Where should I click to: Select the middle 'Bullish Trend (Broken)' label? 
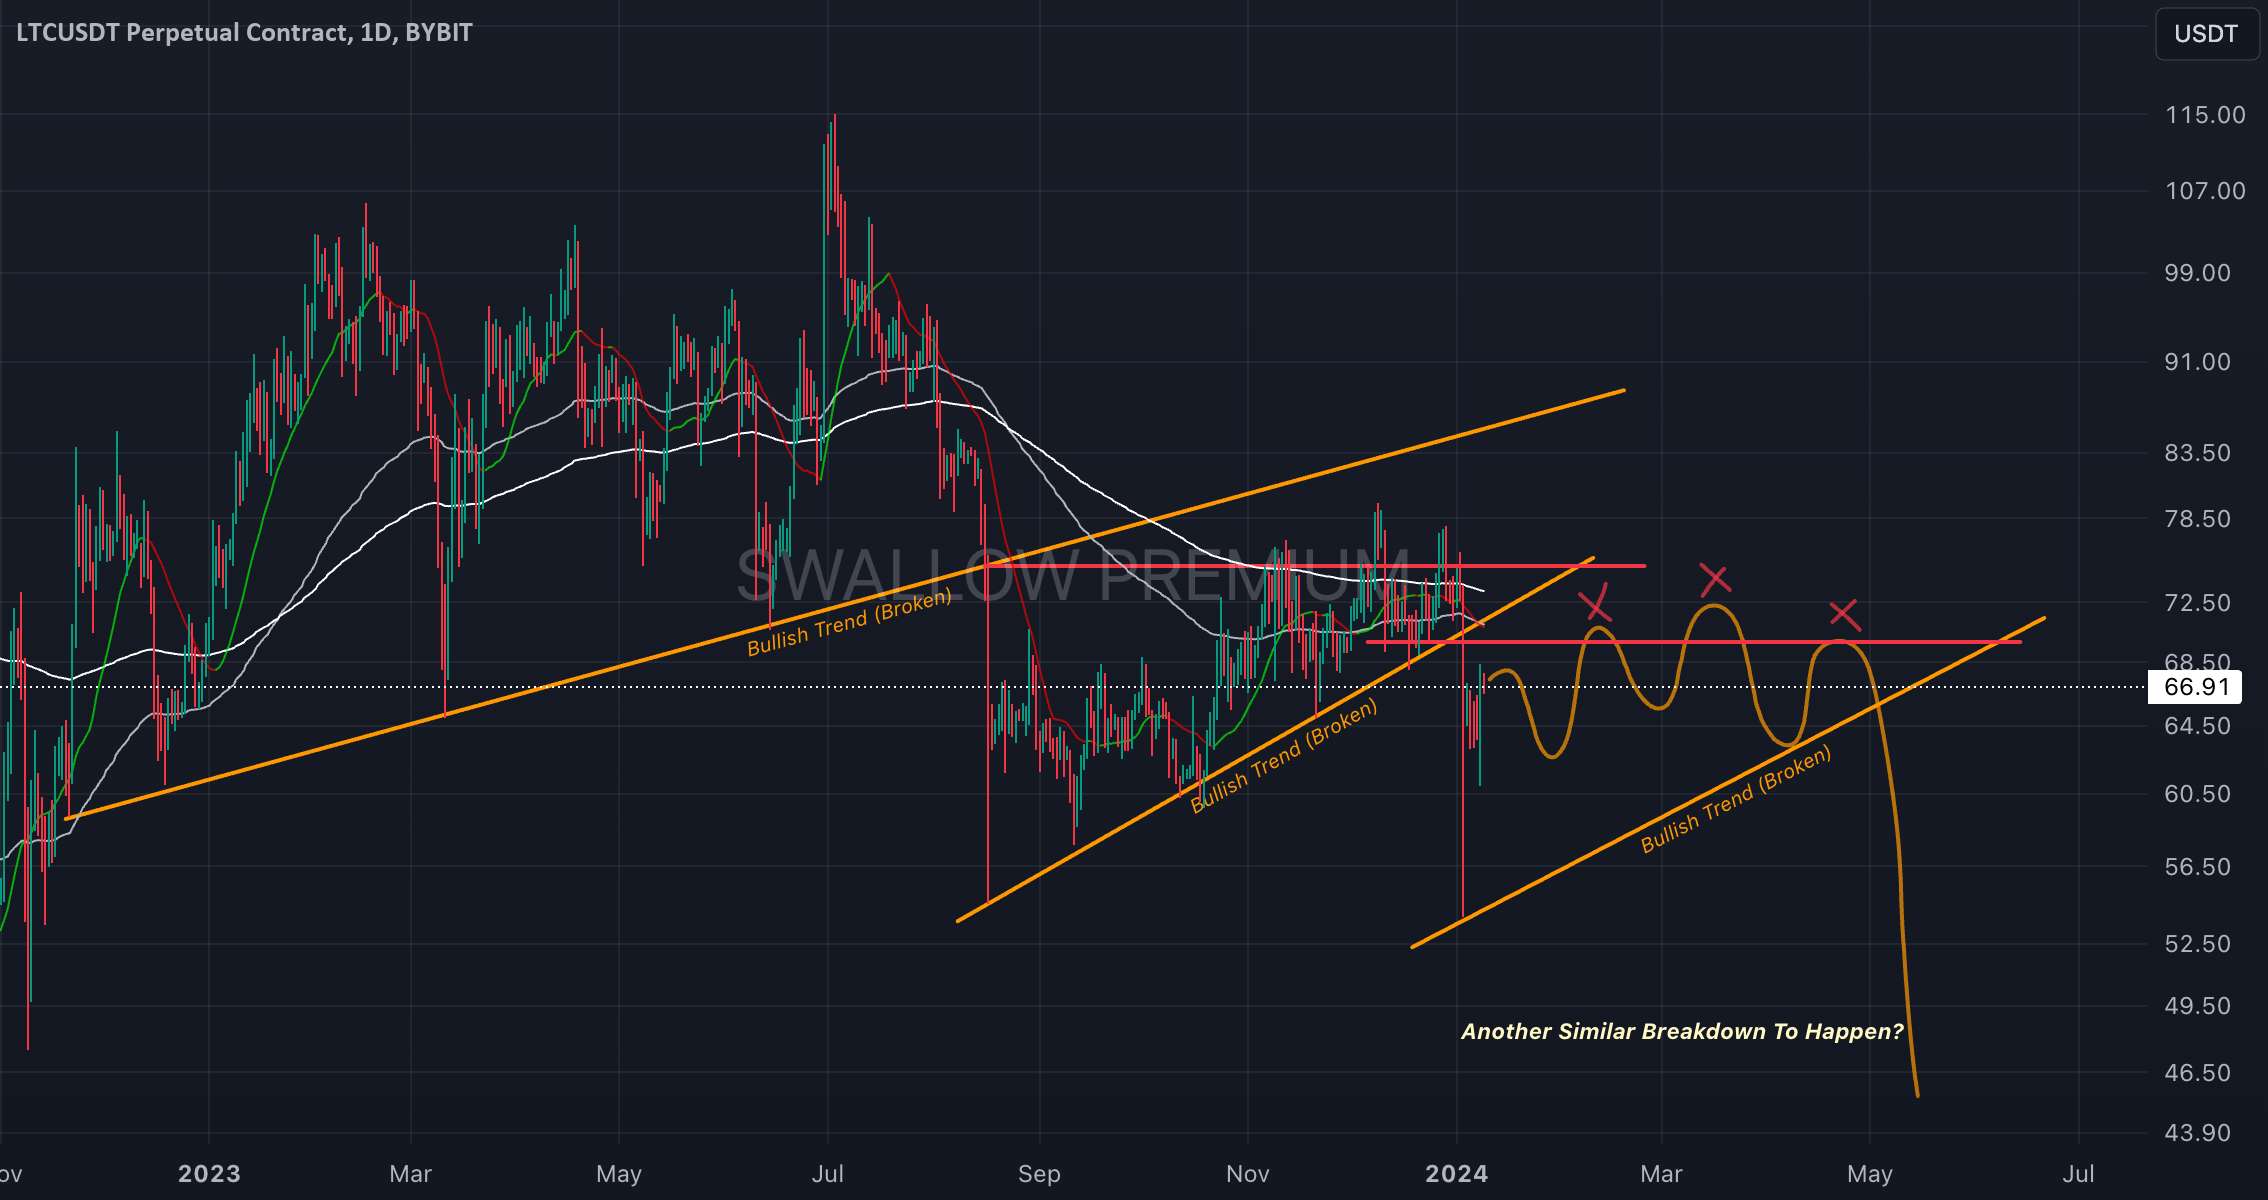pyautogui.click(x=1284, y=755)
